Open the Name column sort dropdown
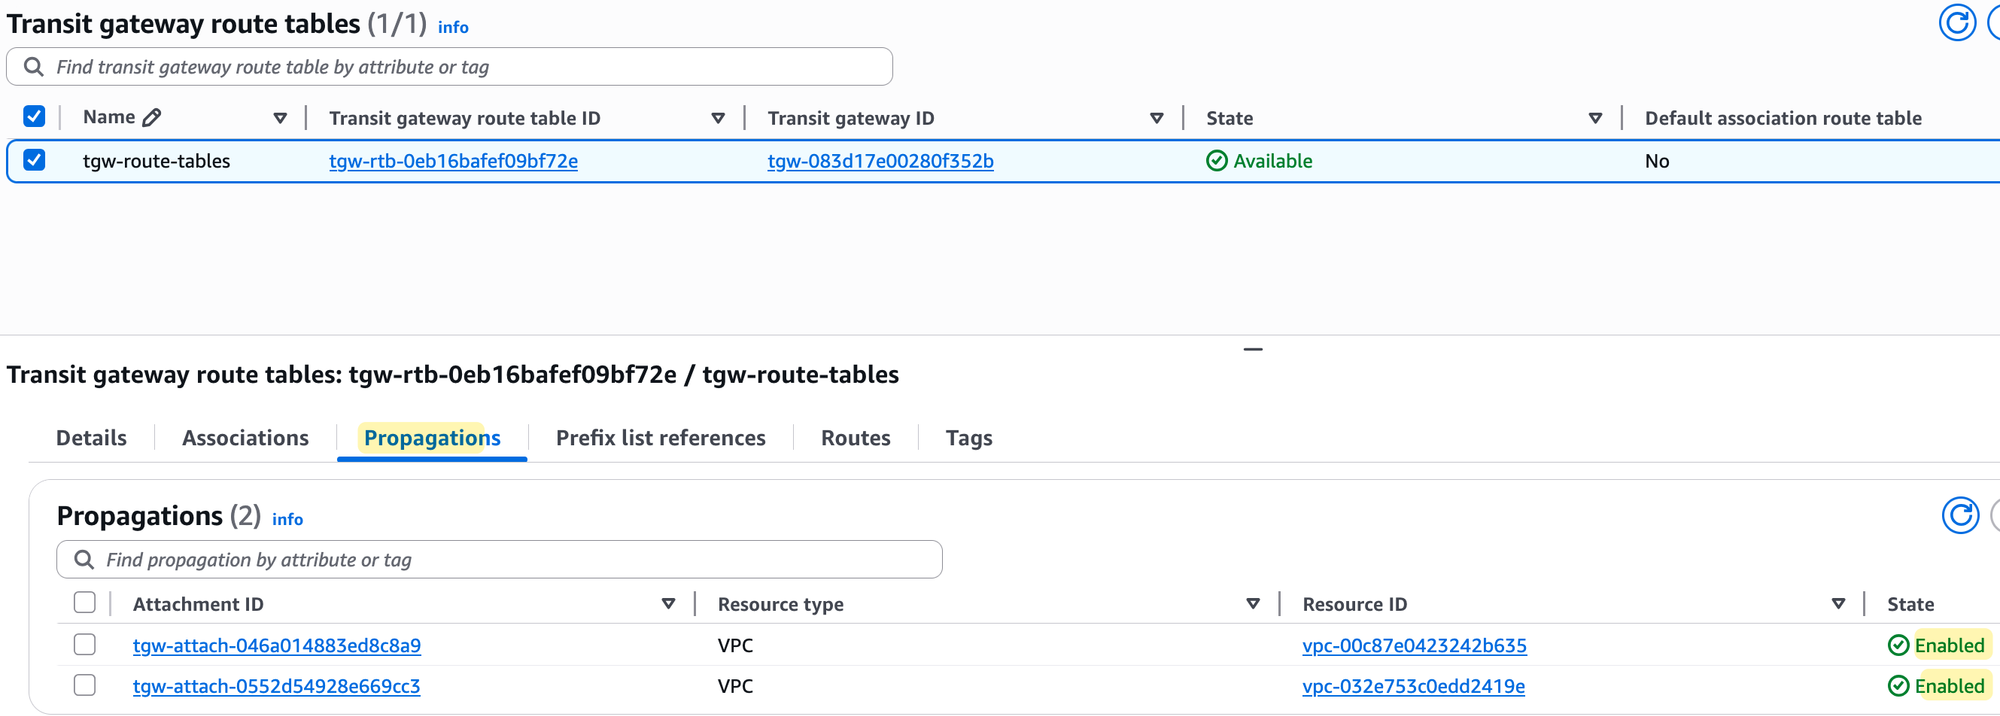This screenshot has width=2000, height=716. tap(280, 118)
